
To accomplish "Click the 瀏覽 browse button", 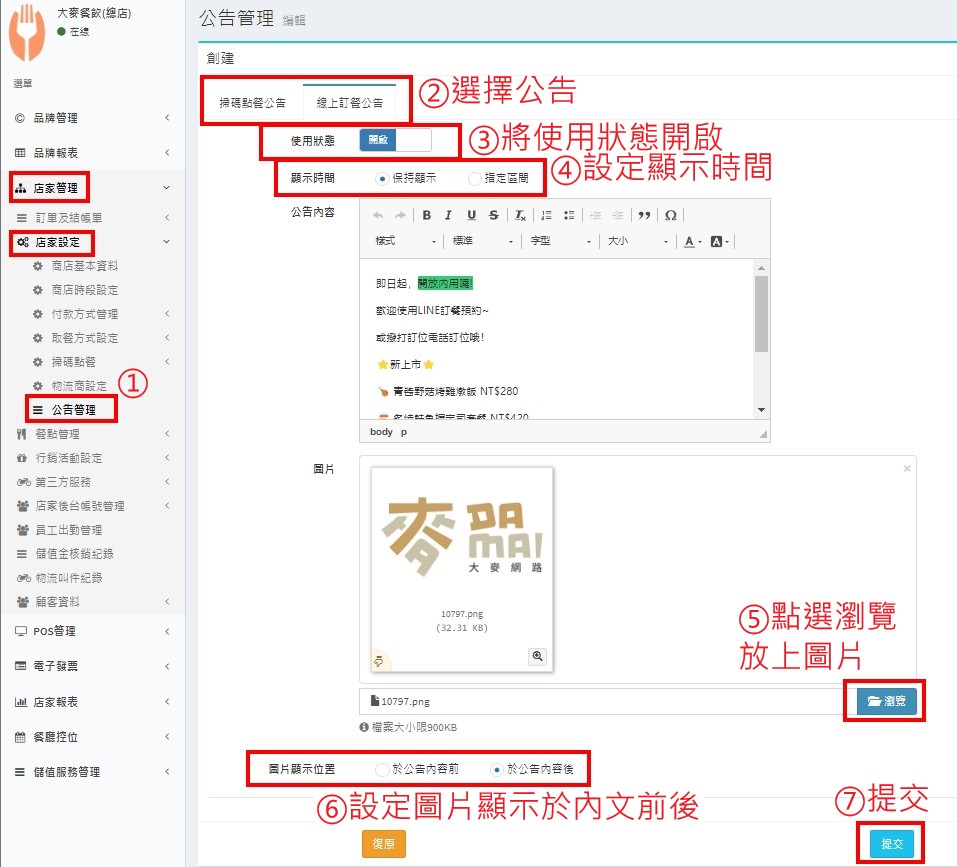I will click(x=886, y=702).
